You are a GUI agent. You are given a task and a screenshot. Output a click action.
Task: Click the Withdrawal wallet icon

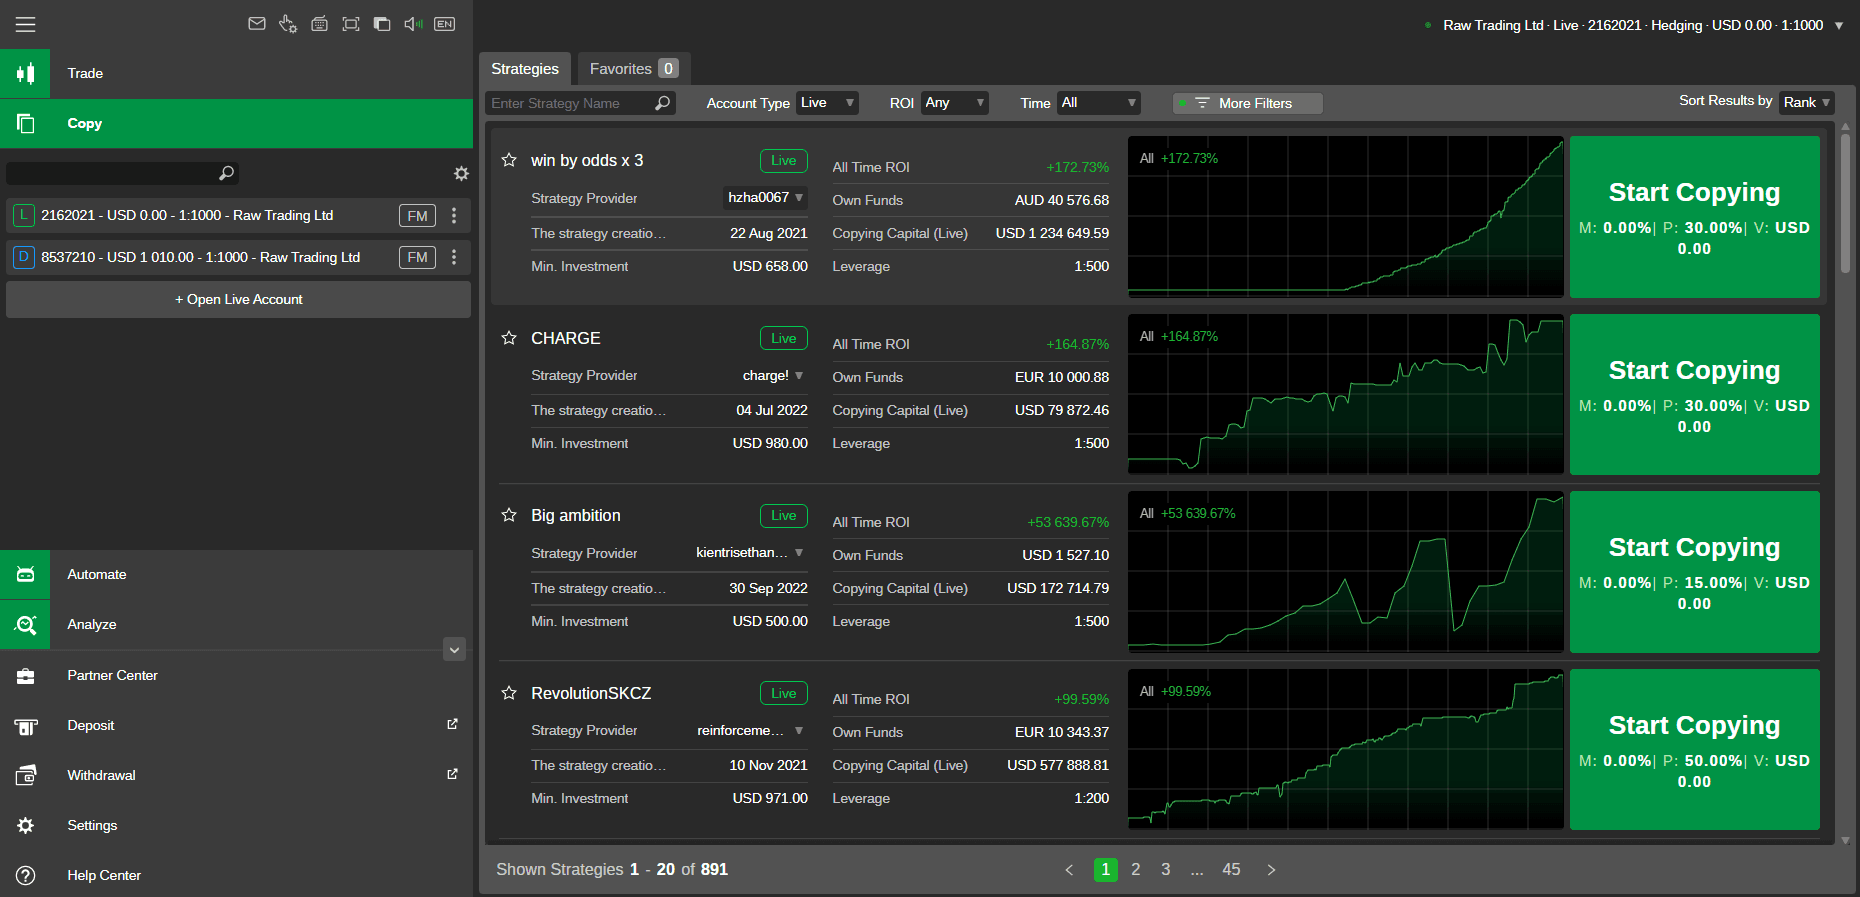[25, 776]
